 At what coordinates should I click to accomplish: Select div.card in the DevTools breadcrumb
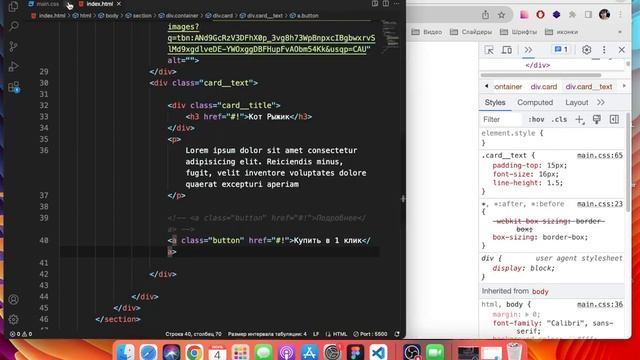point(544,87)
